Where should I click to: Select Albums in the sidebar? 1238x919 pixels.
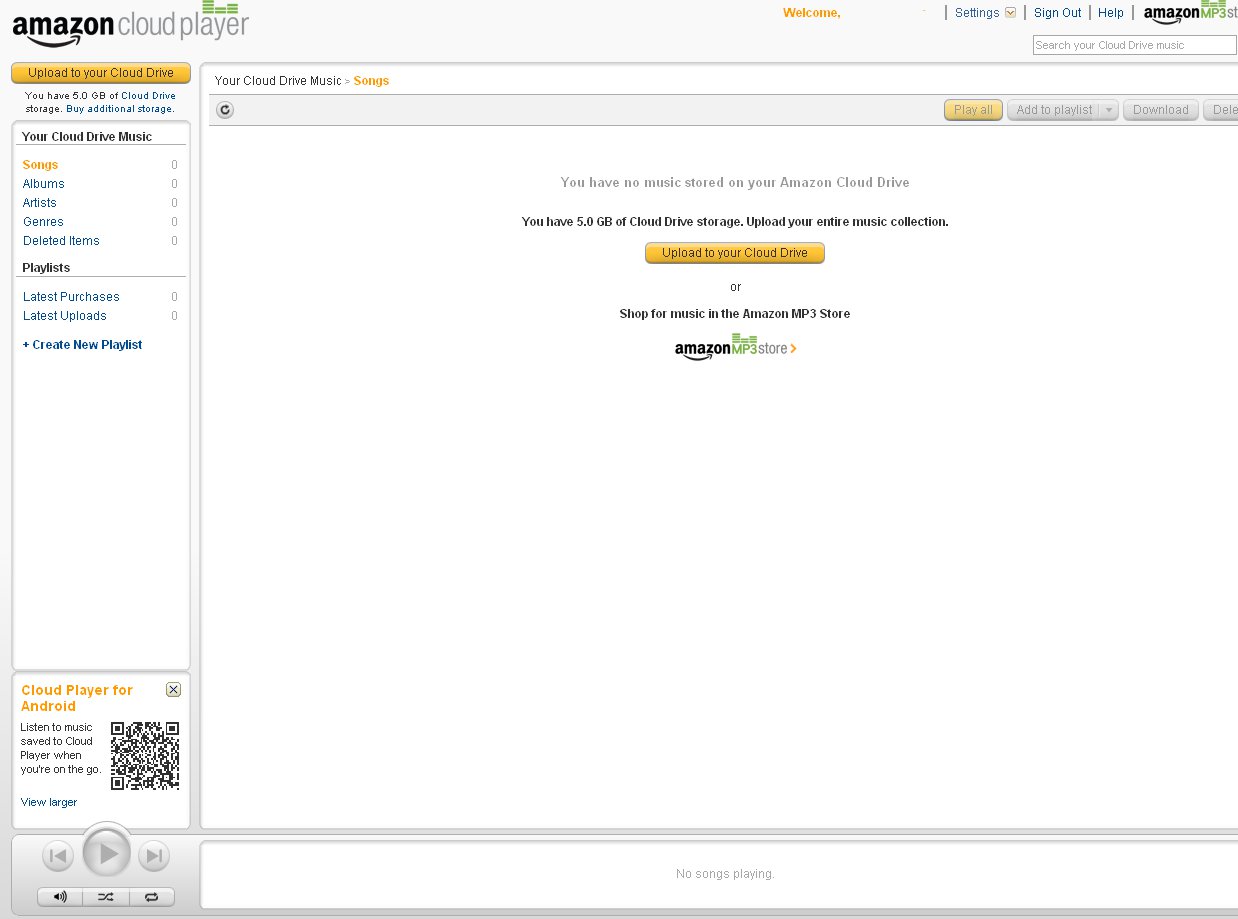pos(44,184)
